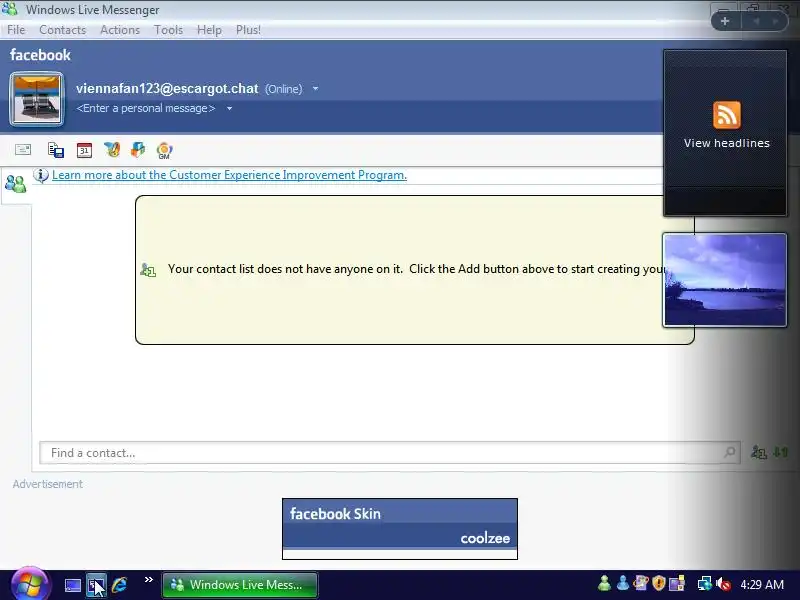Viewport: 800px width, 600px height.
Task: Click the facebook Skin advertisement banner
Action: coord(400,529)
